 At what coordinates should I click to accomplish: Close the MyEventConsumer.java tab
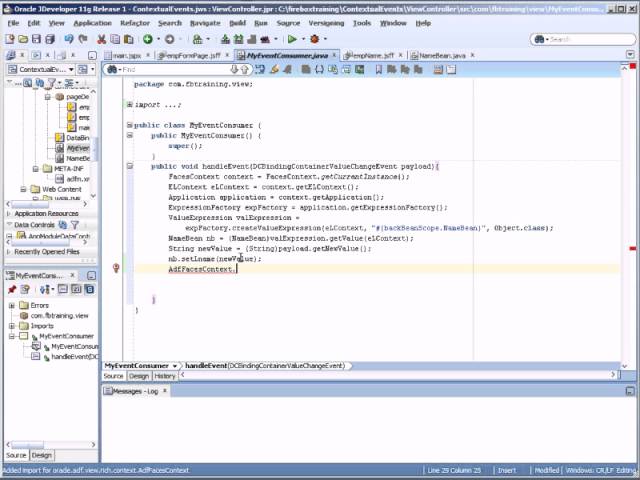coord(334,55)
